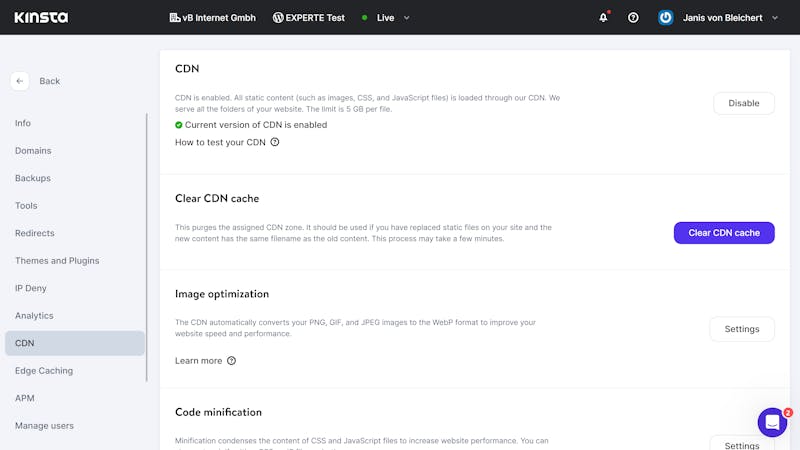Open the help question mark icon
Screen dimensions: 800x450
[x=633, y=17]
